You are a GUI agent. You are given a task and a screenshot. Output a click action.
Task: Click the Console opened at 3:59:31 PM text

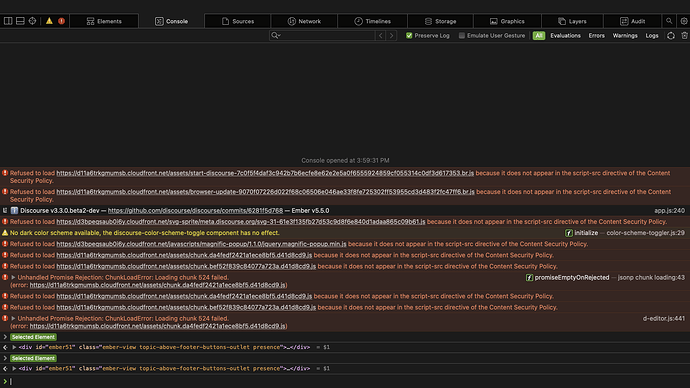(345, 161)
